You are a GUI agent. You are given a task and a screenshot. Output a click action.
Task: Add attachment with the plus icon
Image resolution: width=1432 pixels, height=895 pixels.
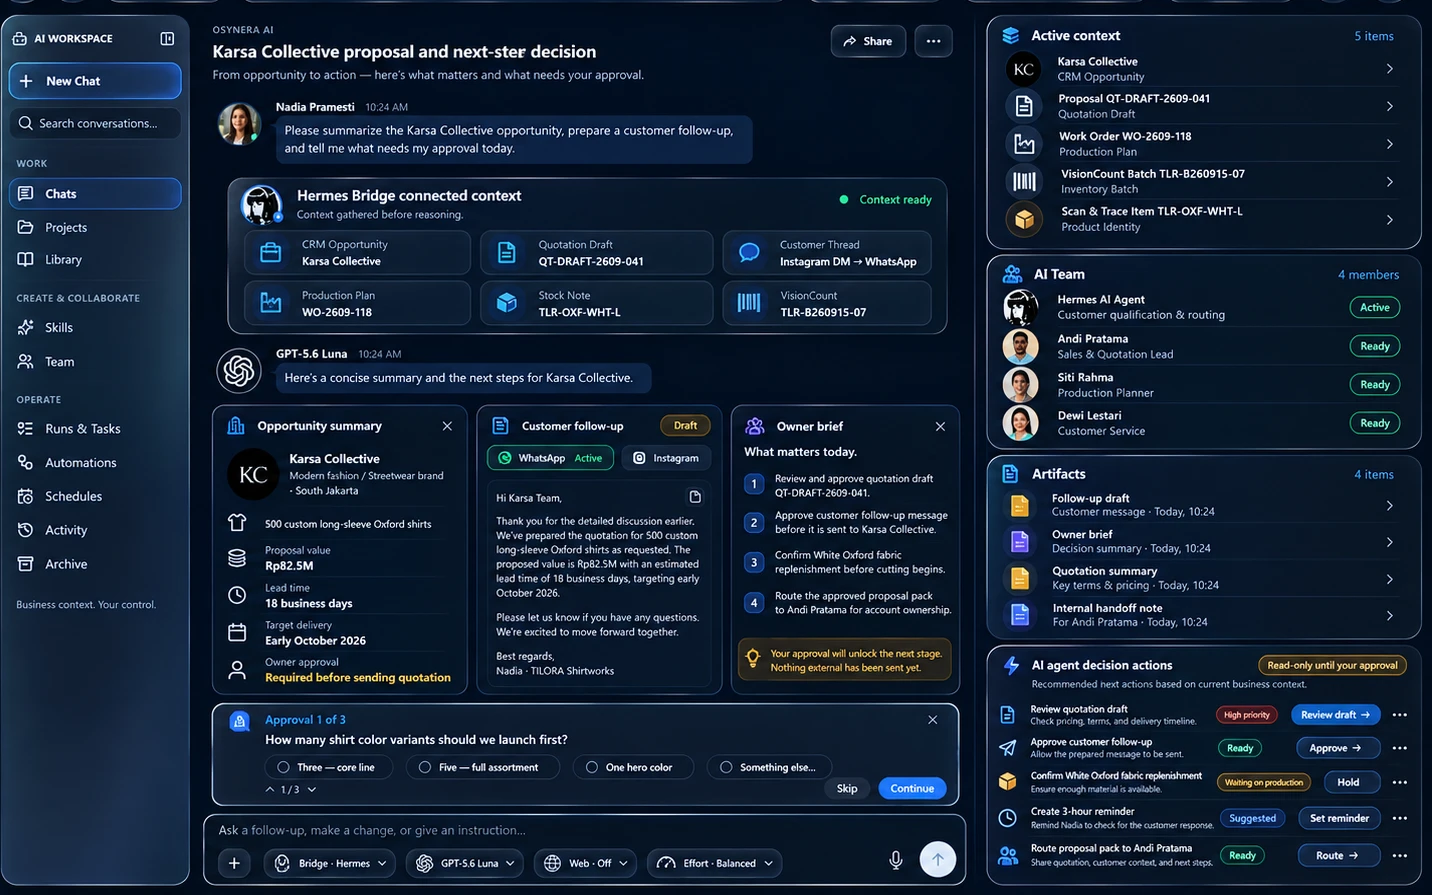click(234, 863)
